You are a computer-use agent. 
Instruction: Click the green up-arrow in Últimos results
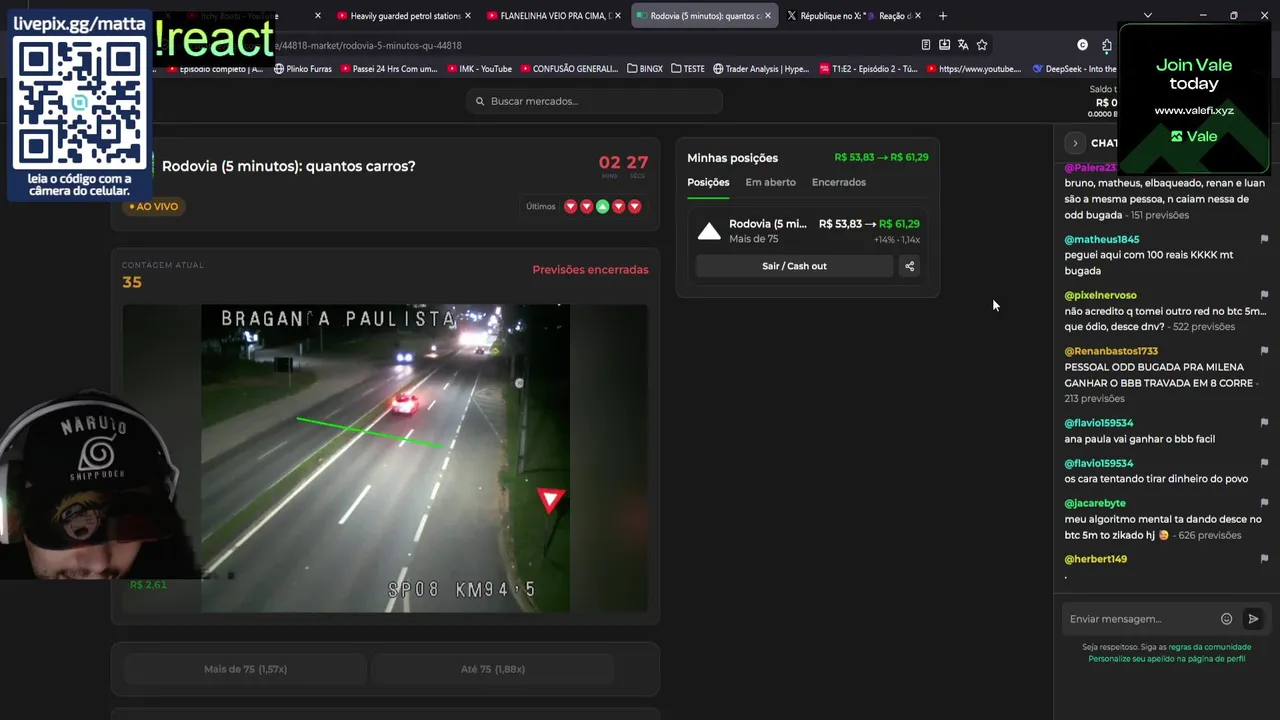pos(602,207)
